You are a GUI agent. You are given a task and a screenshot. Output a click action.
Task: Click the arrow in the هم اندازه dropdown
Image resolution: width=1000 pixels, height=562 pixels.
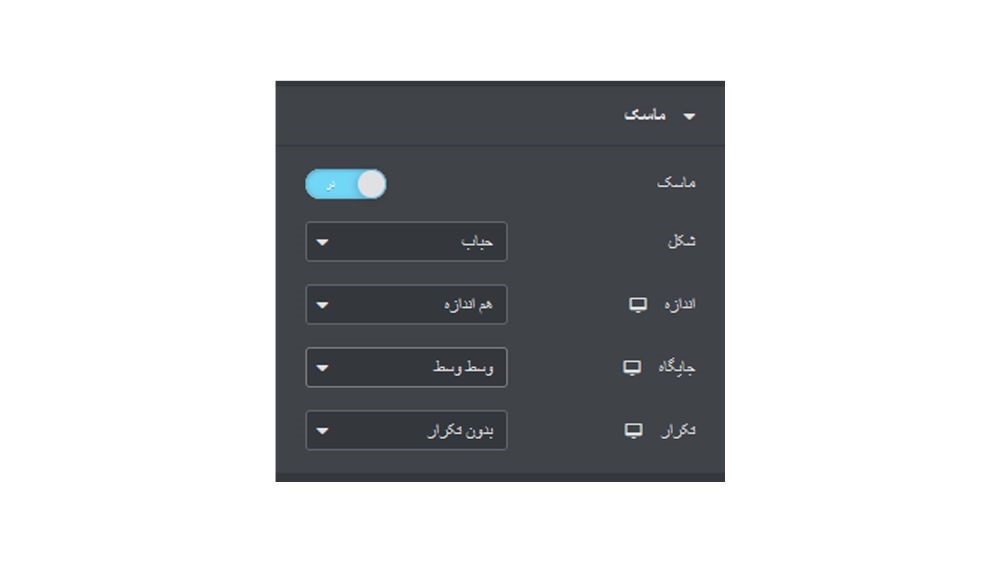point(322,306)
